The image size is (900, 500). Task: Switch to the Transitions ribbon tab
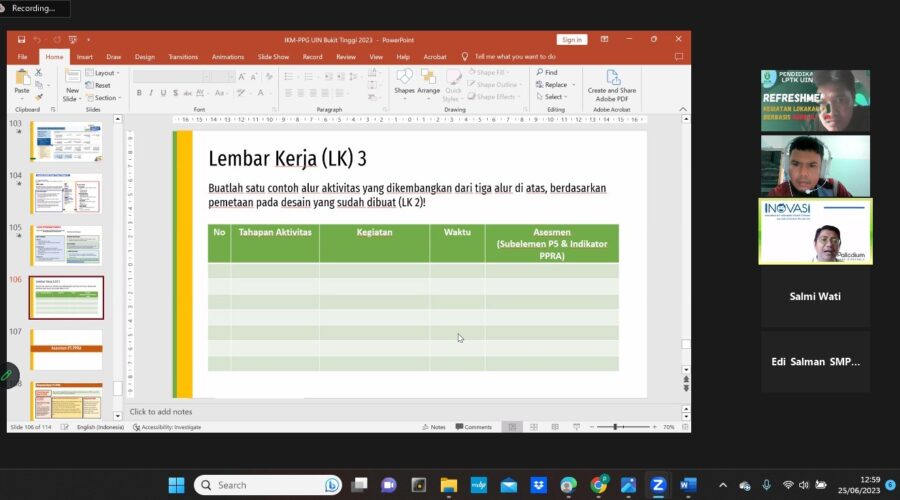(183, 57)
